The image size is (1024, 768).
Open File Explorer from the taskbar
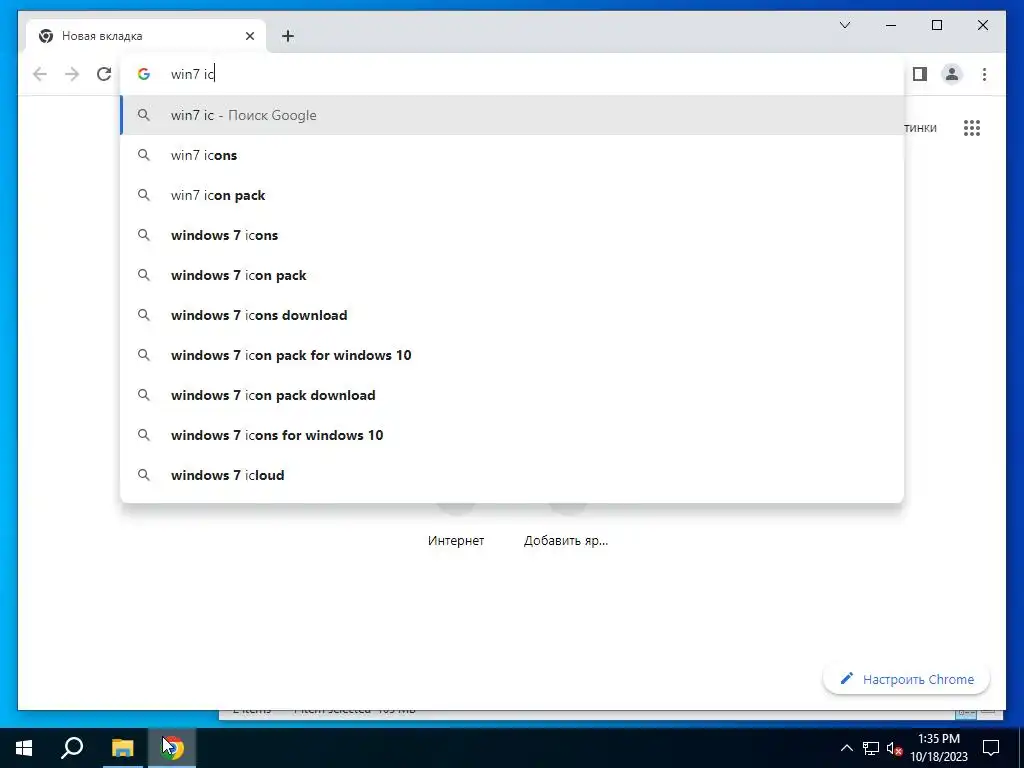click(x=122, y=748)
